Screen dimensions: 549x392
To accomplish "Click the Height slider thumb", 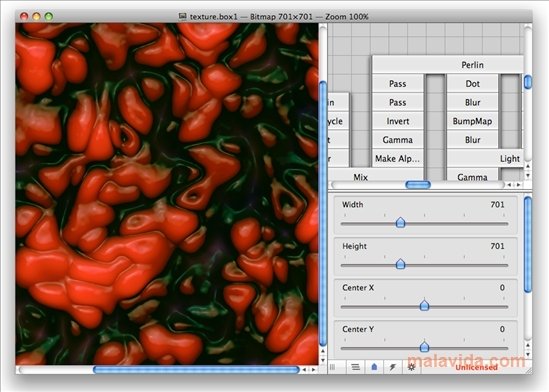I will [x=400, y=264].
